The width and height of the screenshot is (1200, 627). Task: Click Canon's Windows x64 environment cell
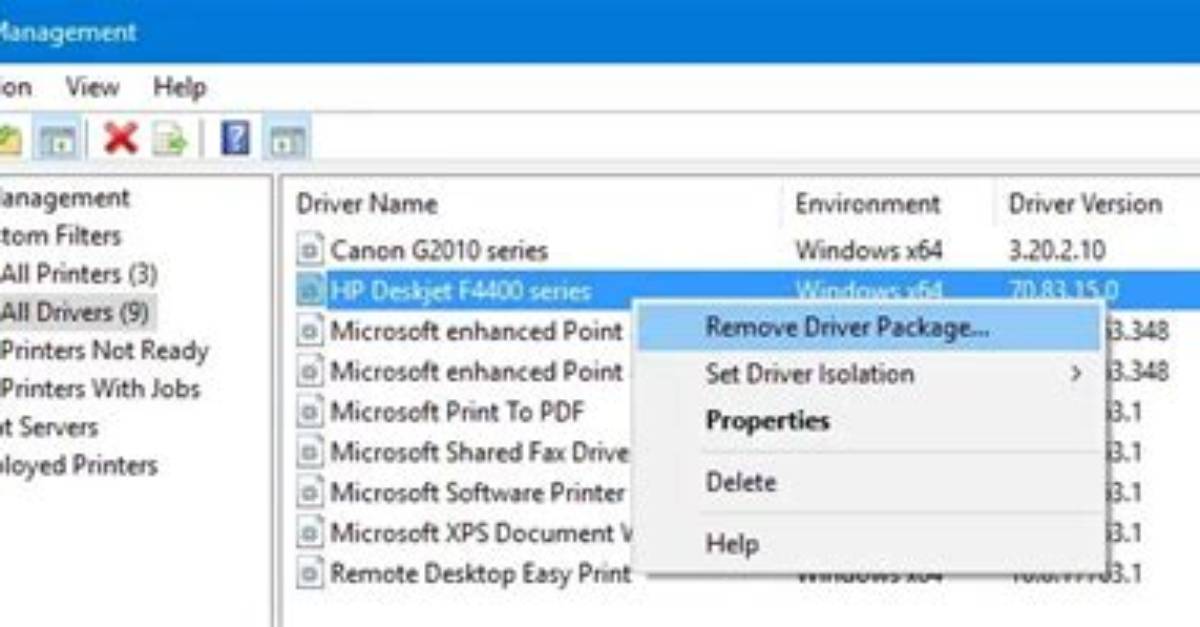pos(869,250)
